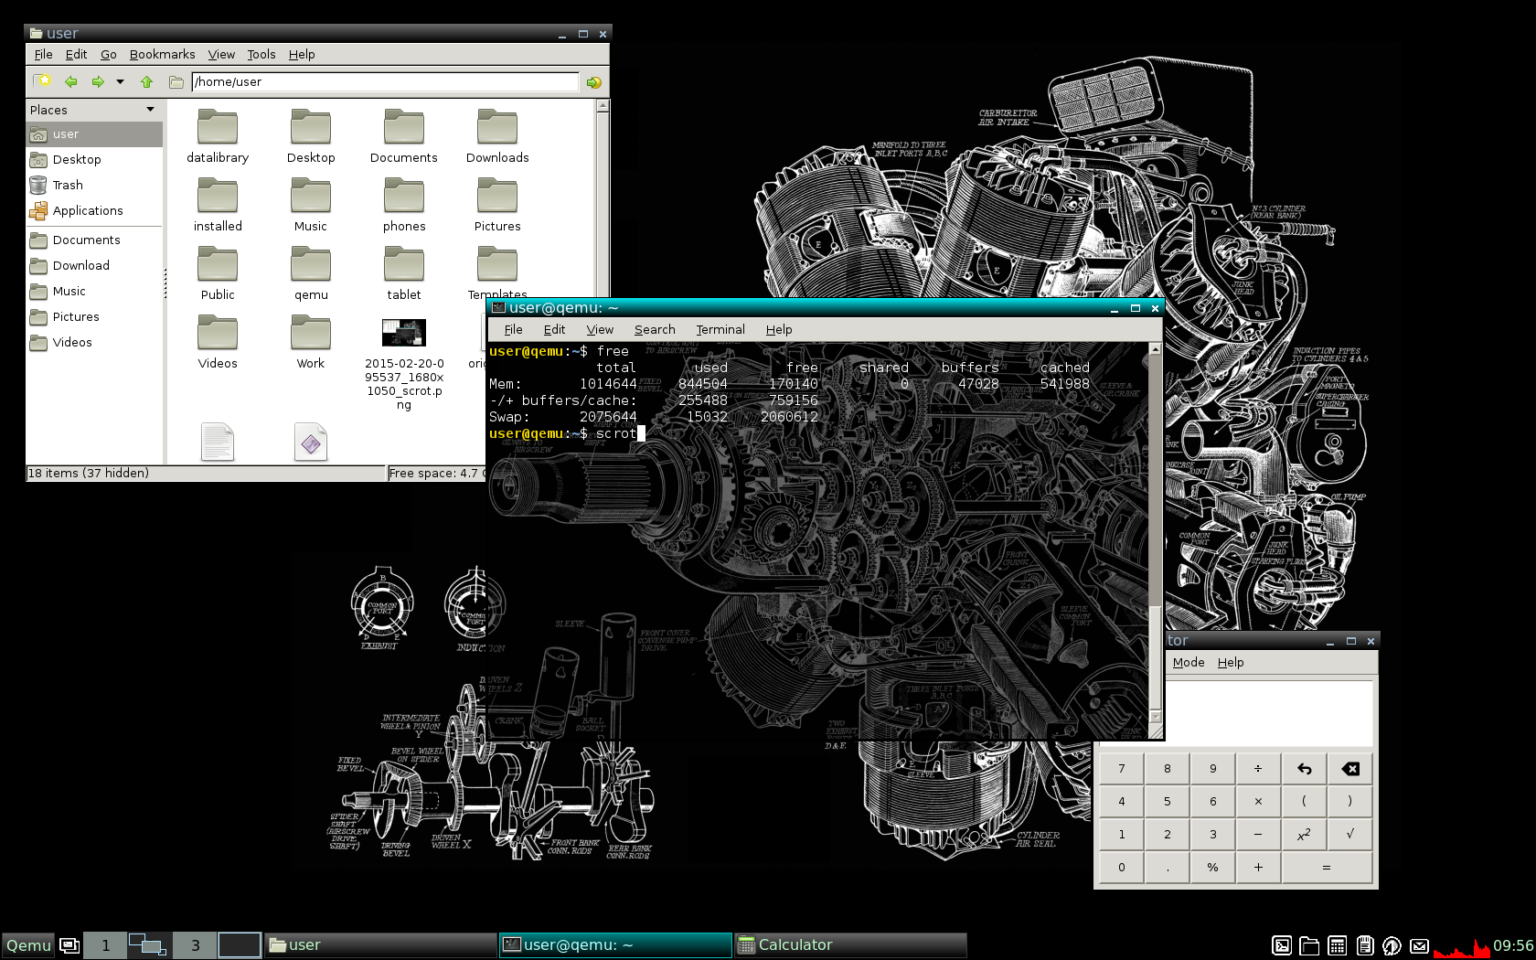This screenshot has width=1536, height=960.
Task: Click the new tab star icon
Action: pos(42,82)
